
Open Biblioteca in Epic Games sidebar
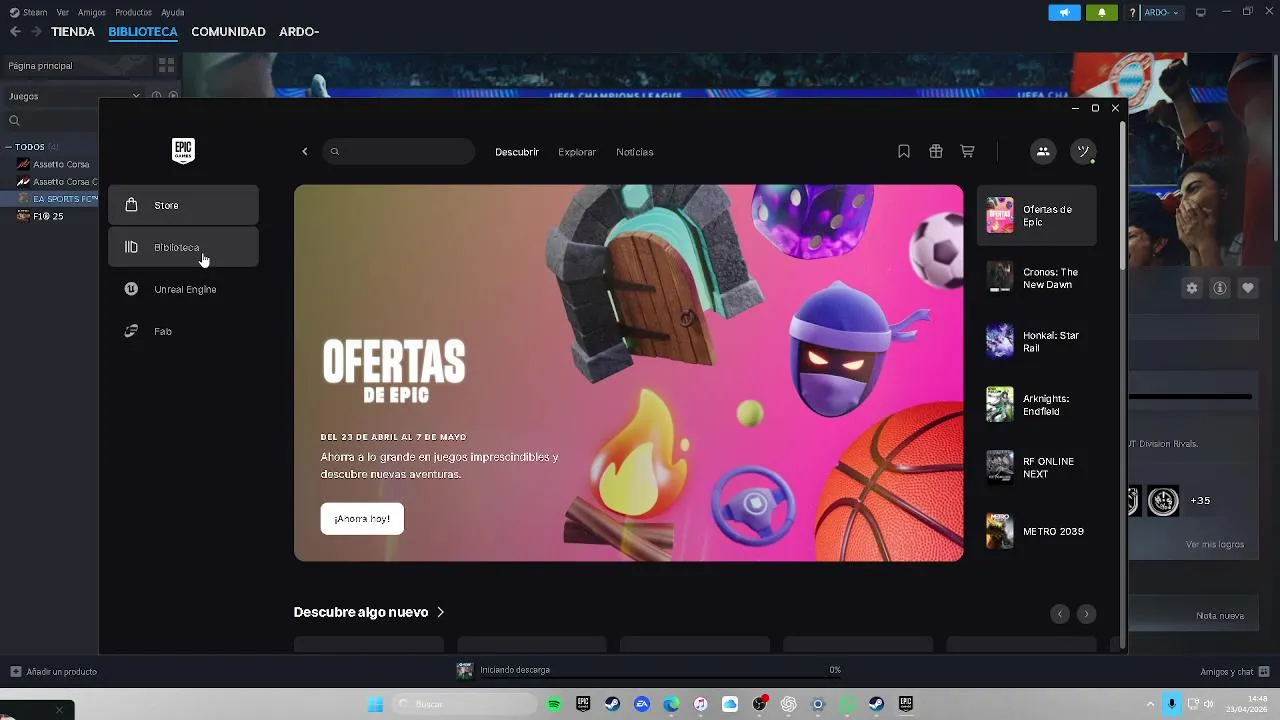point(183,247)
